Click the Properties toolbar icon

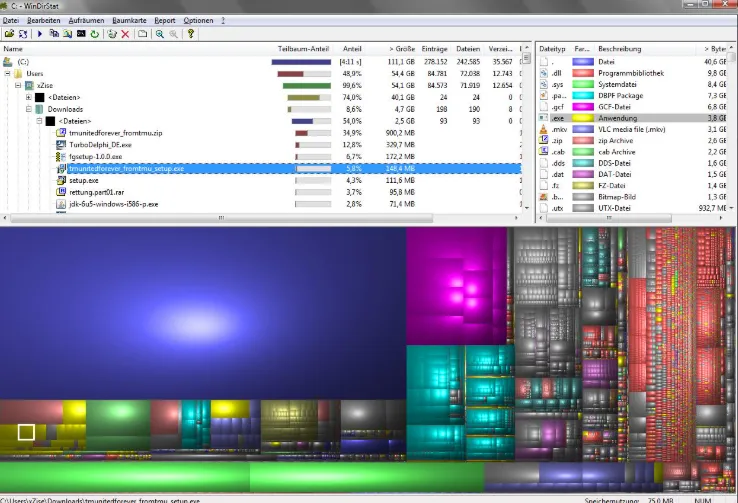point(142,34)
